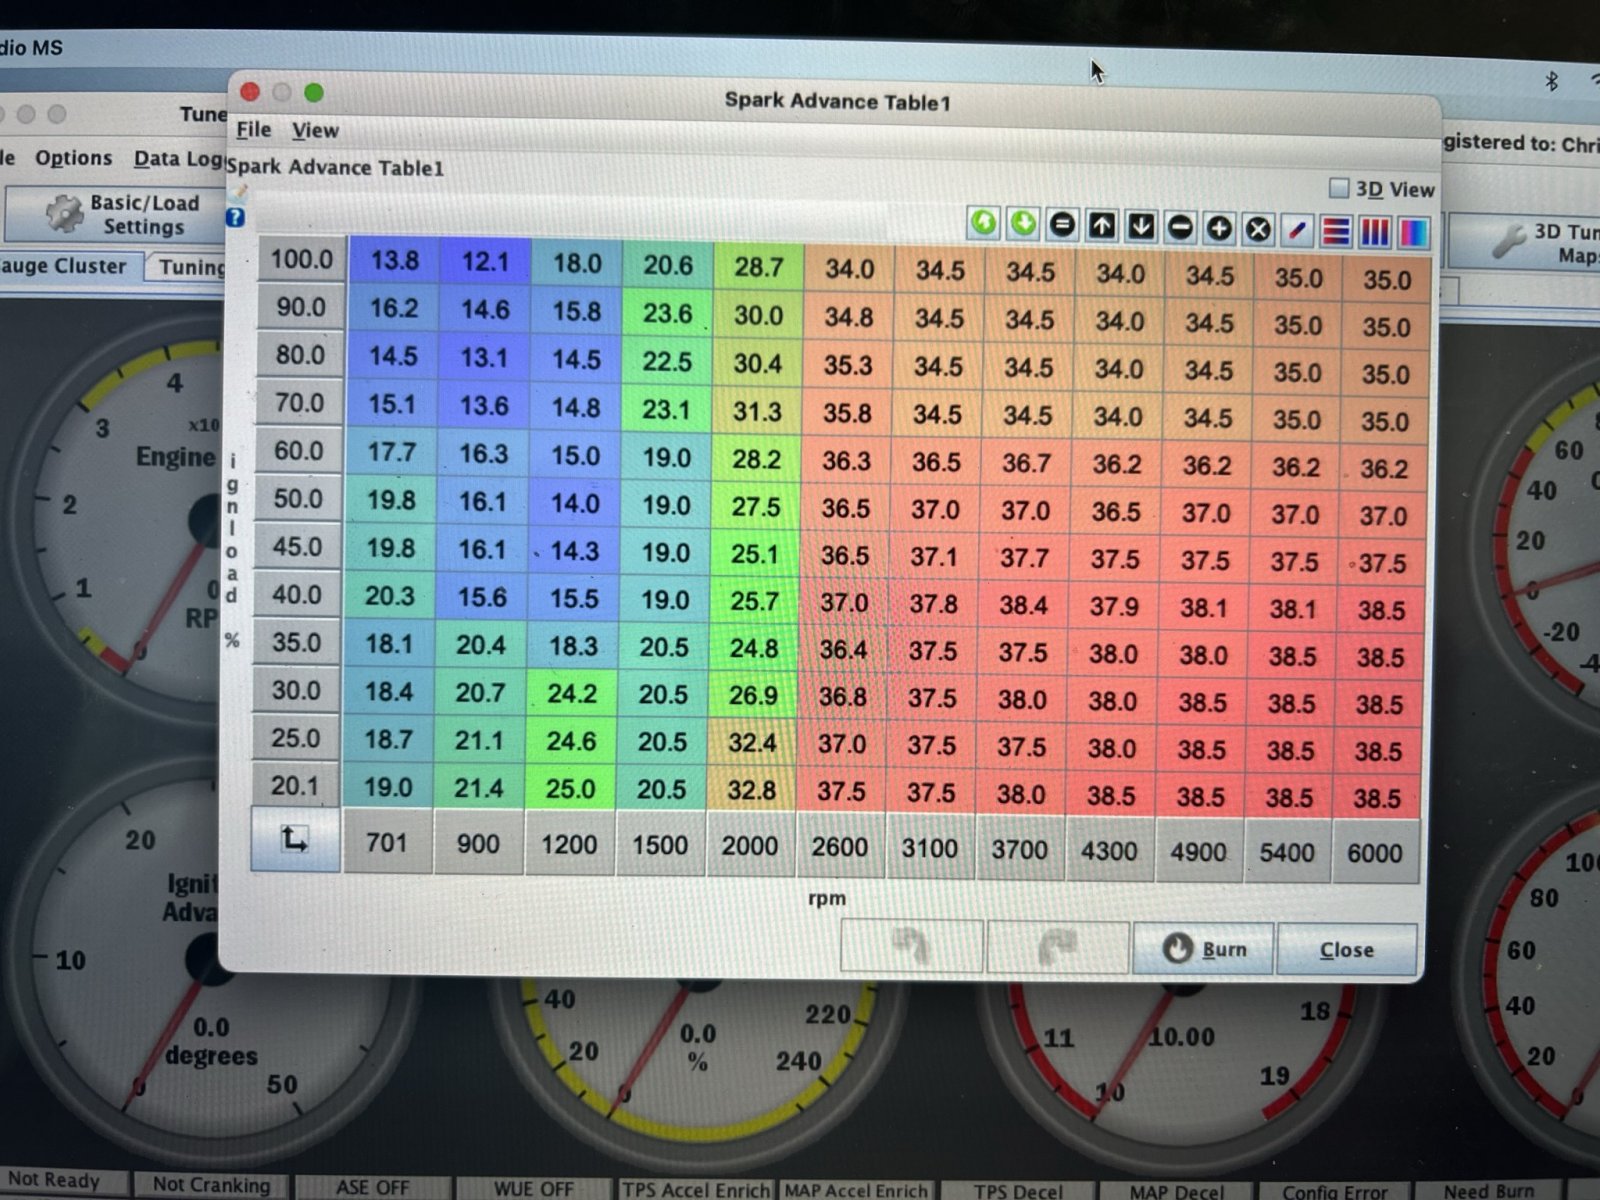Click the set-equal (=) cell value icon
Screen dimensions: 1600x1200
tap(1063, 225)
